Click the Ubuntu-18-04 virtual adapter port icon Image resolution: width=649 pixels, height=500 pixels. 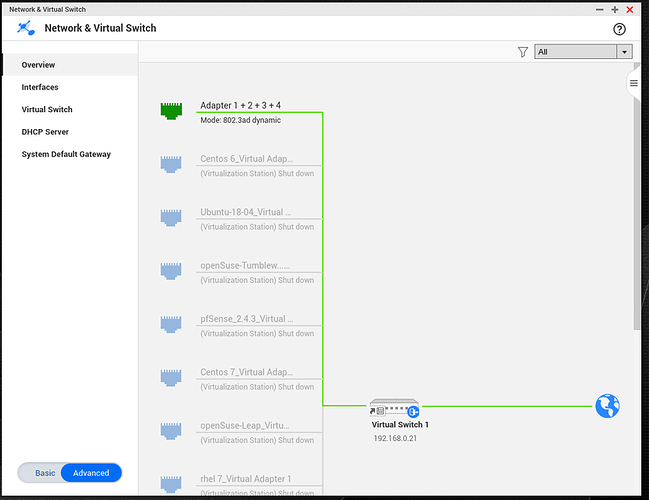(x=171, y=218)
